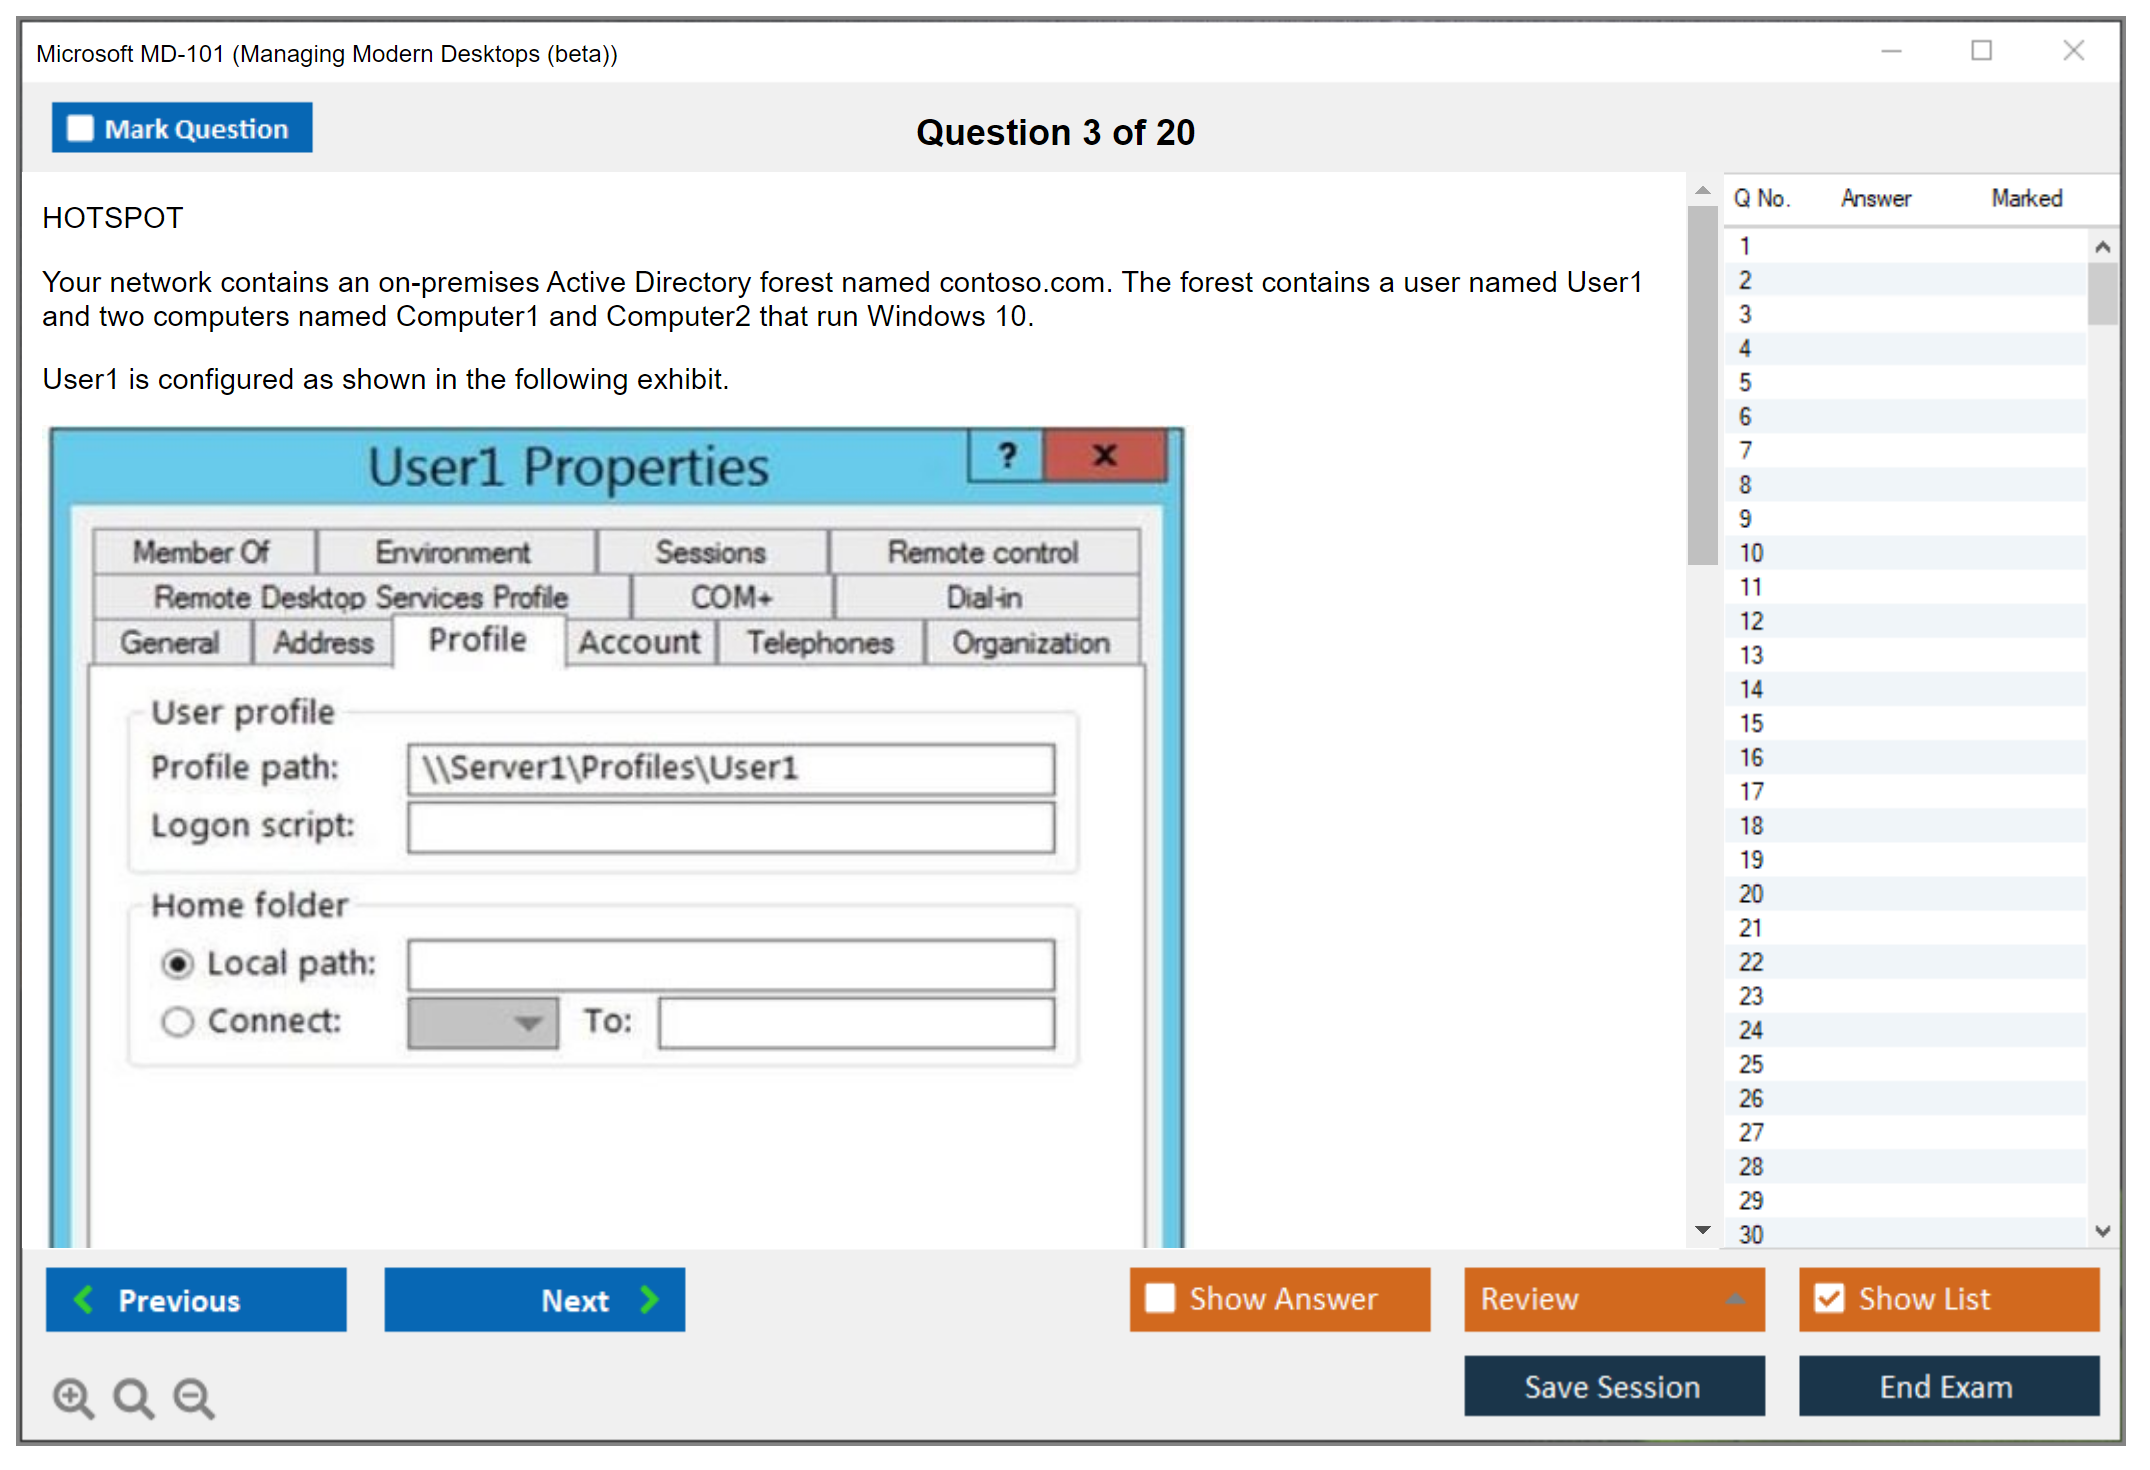Click the question pane vertical scrollbar thumb
The width and height of the screenshot is (2150, 1470).
pyautogui.click(x=1702, y=385)
